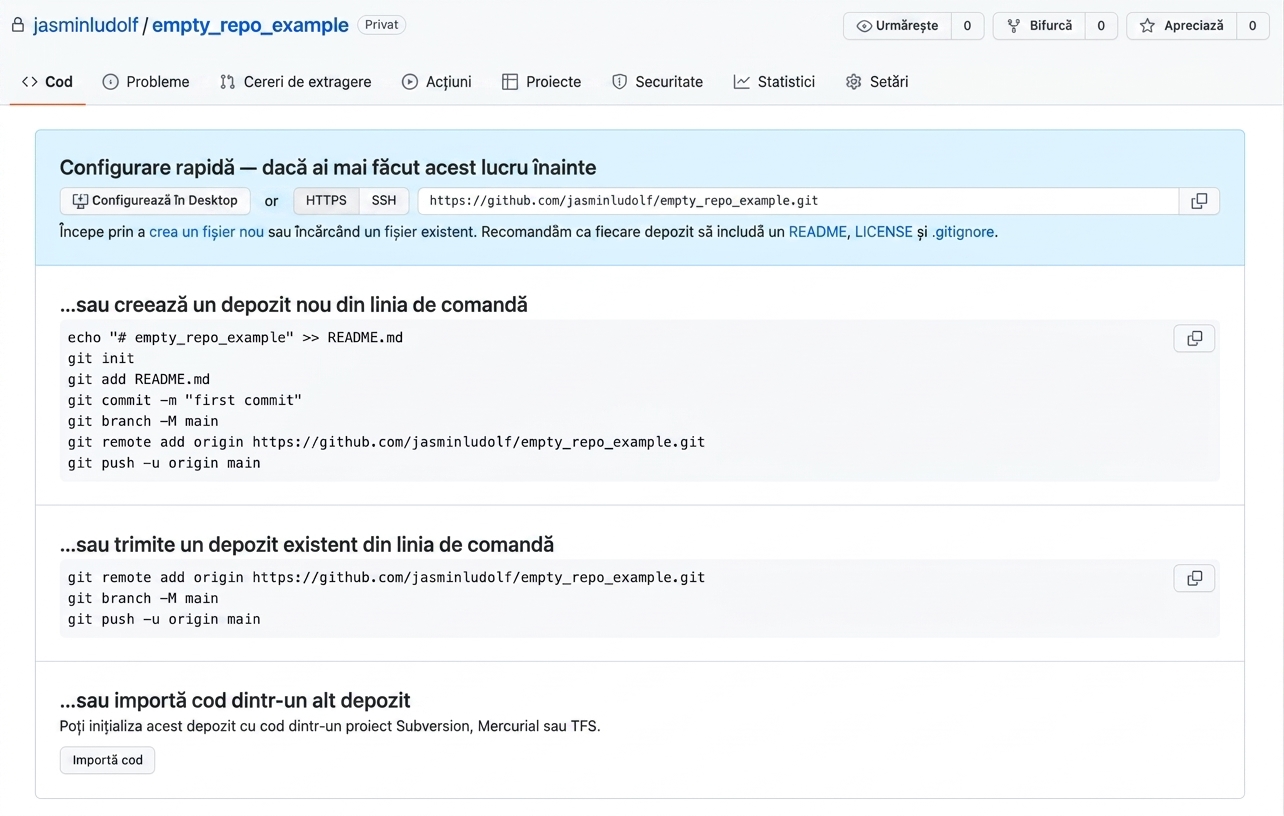Click the eye icon beside Urmărește
The image size is (1284, 816).
pos(864,26)
